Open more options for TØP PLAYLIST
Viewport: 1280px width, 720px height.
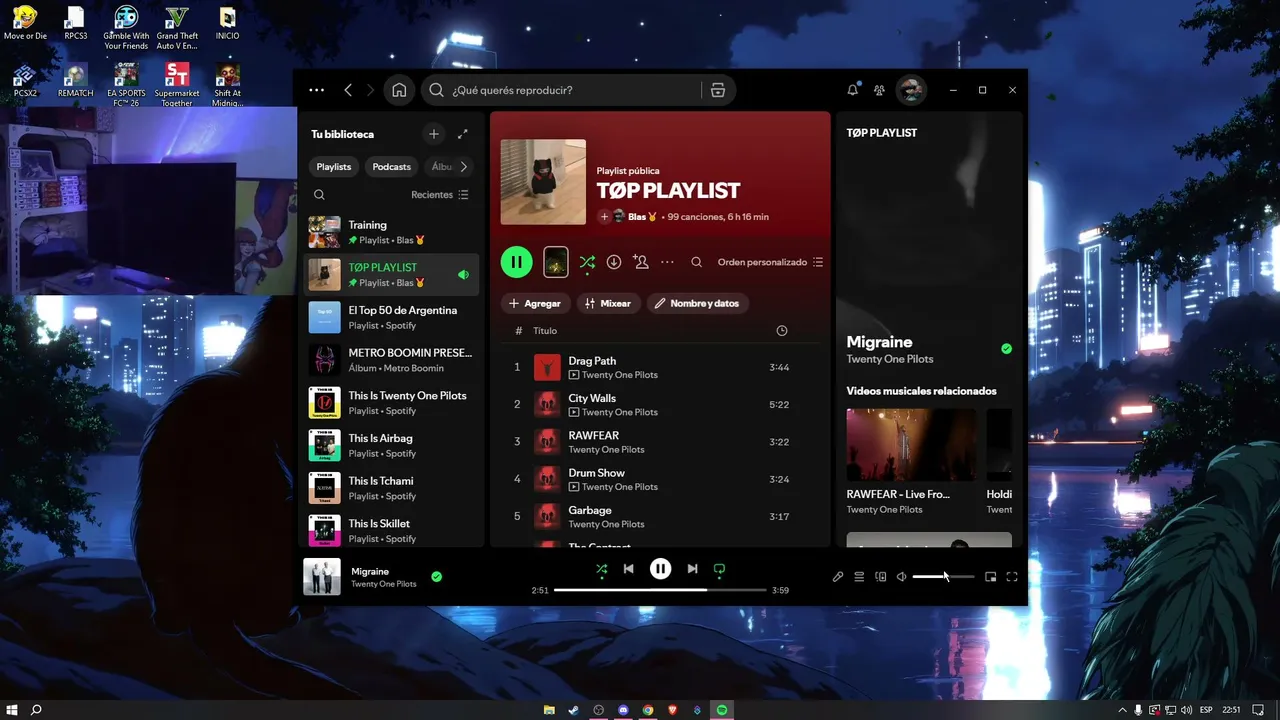(667, 262)
